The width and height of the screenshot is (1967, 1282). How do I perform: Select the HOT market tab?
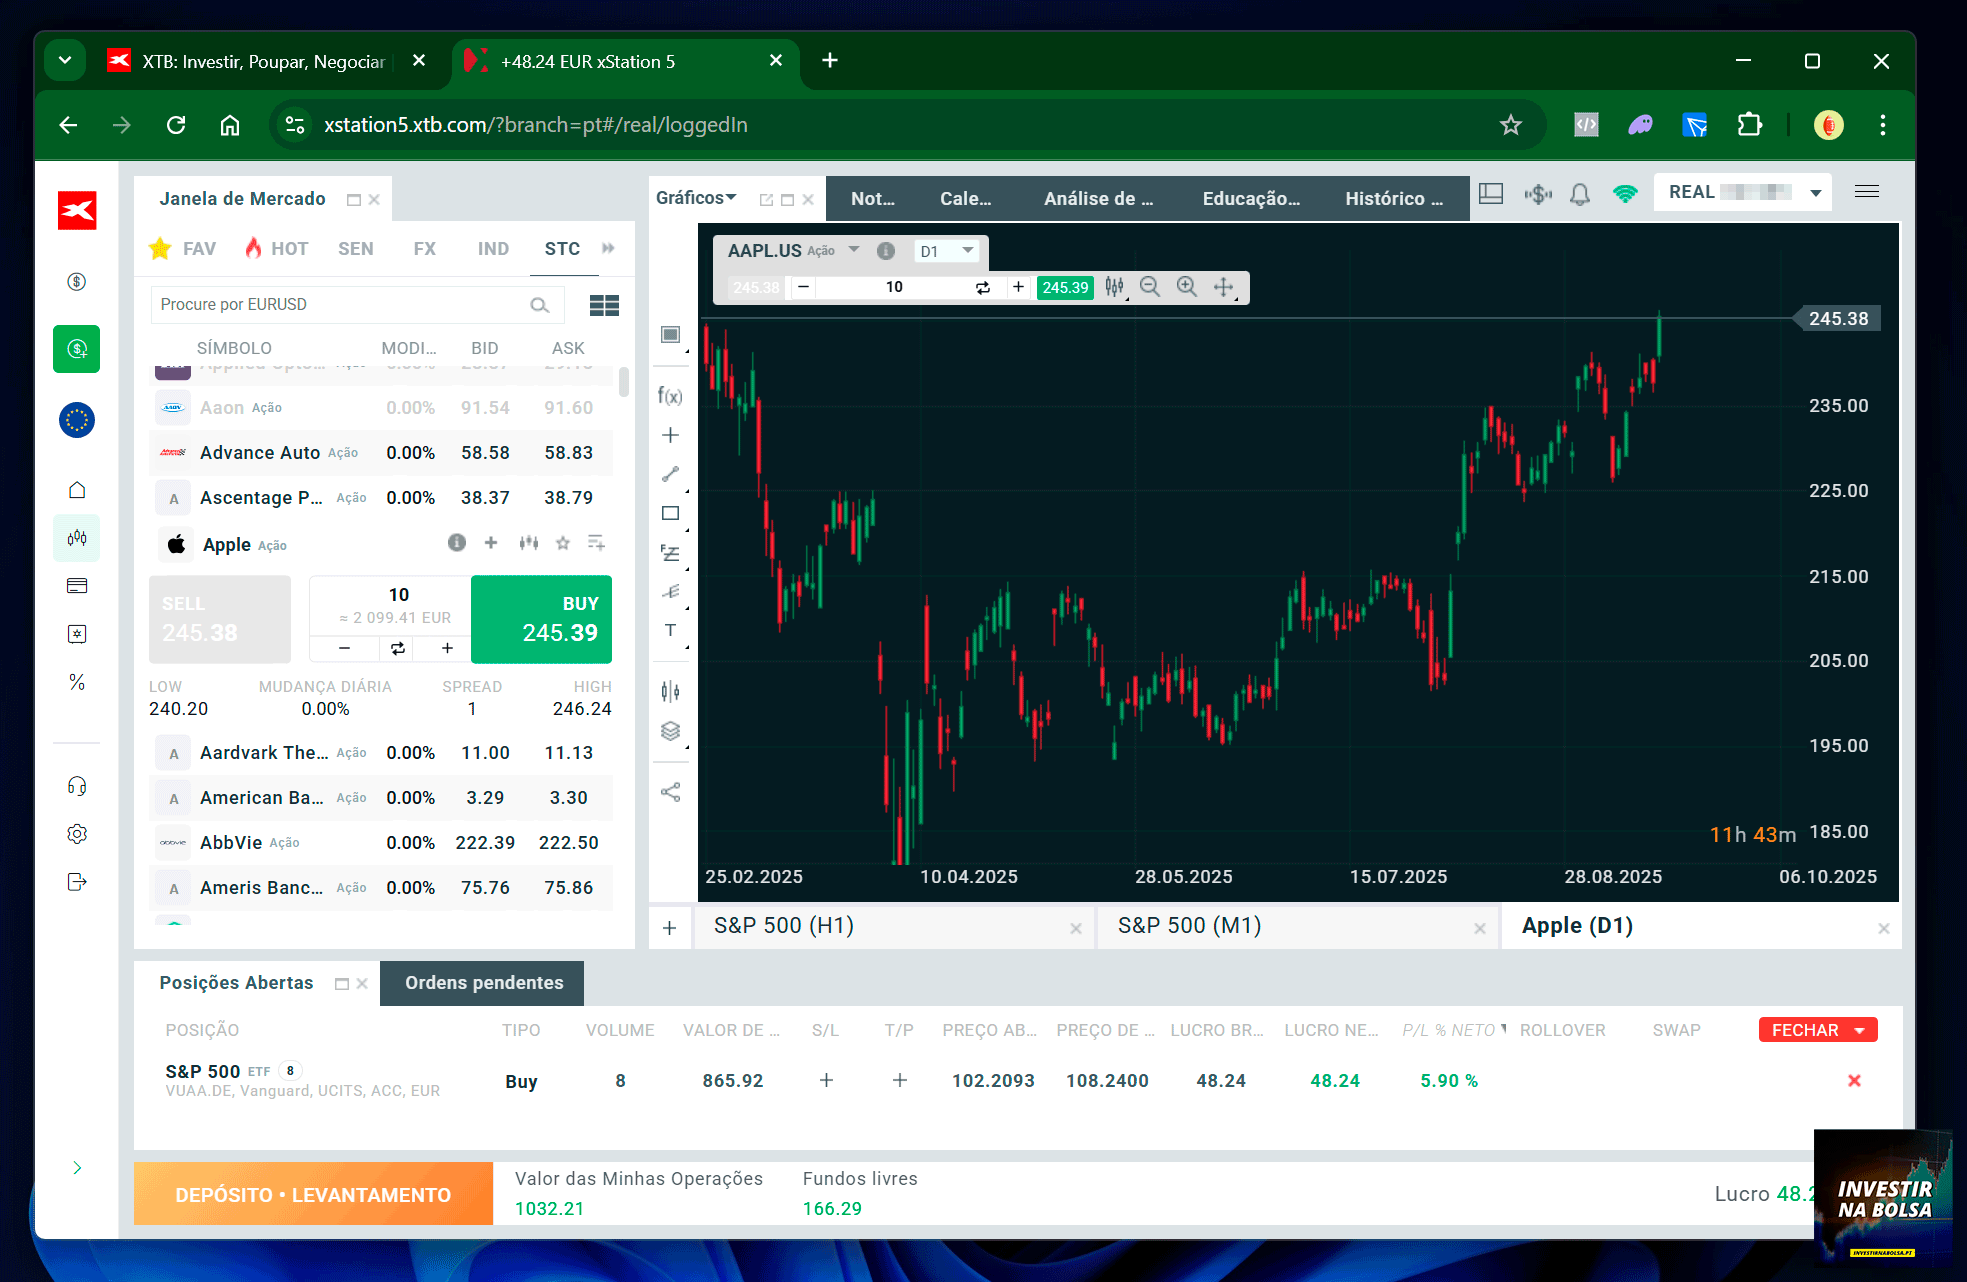click(277, 248)
